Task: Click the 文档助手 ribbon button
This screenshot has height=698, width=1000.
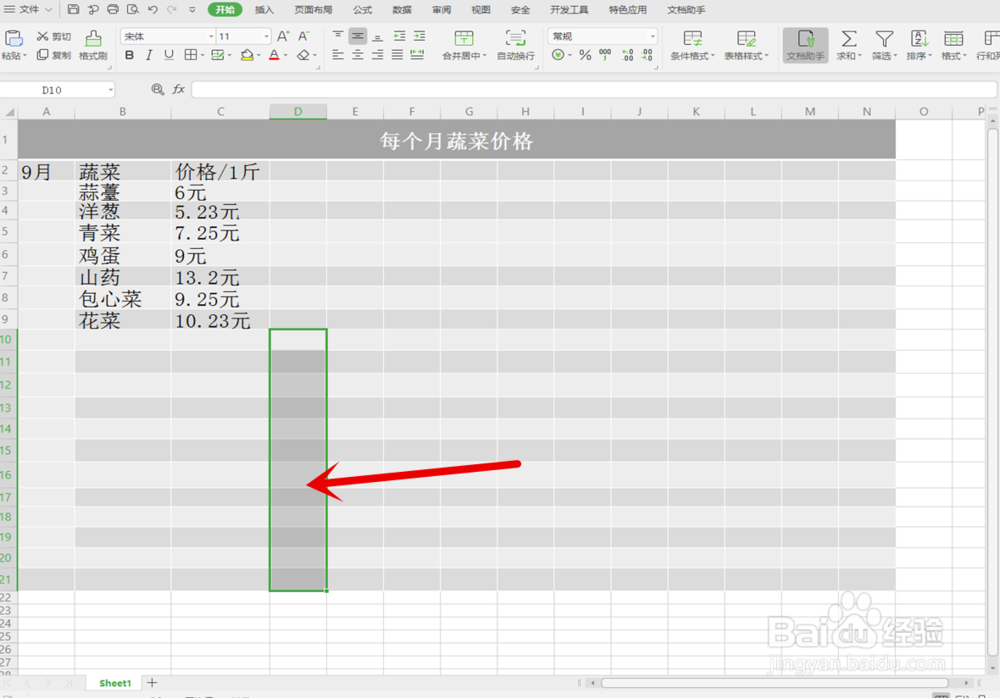Action: pos(805,45)
